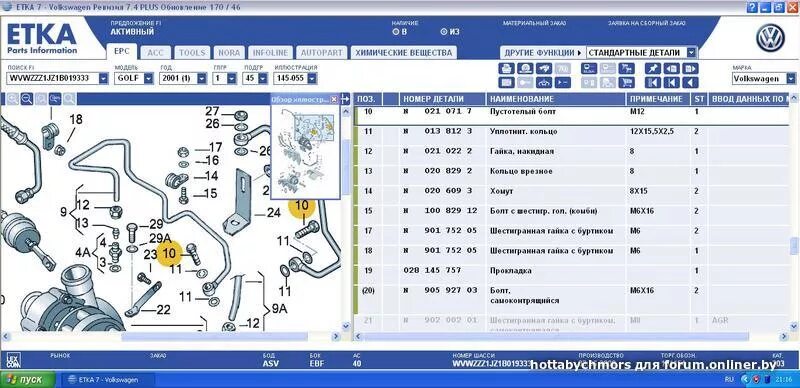
Task: Click the pushpin icon in the toolbar
Action: (x=653, y=68)
